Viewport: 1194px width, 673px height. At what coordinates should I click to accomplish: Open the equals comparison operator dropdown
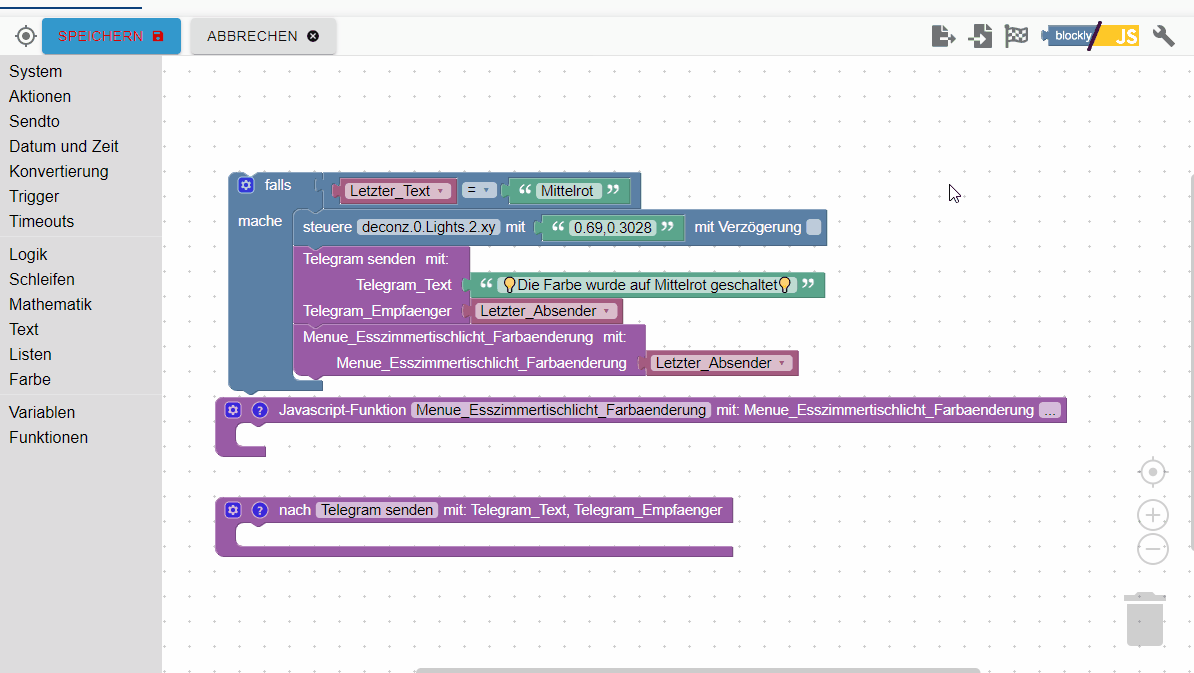click(478, 190)
